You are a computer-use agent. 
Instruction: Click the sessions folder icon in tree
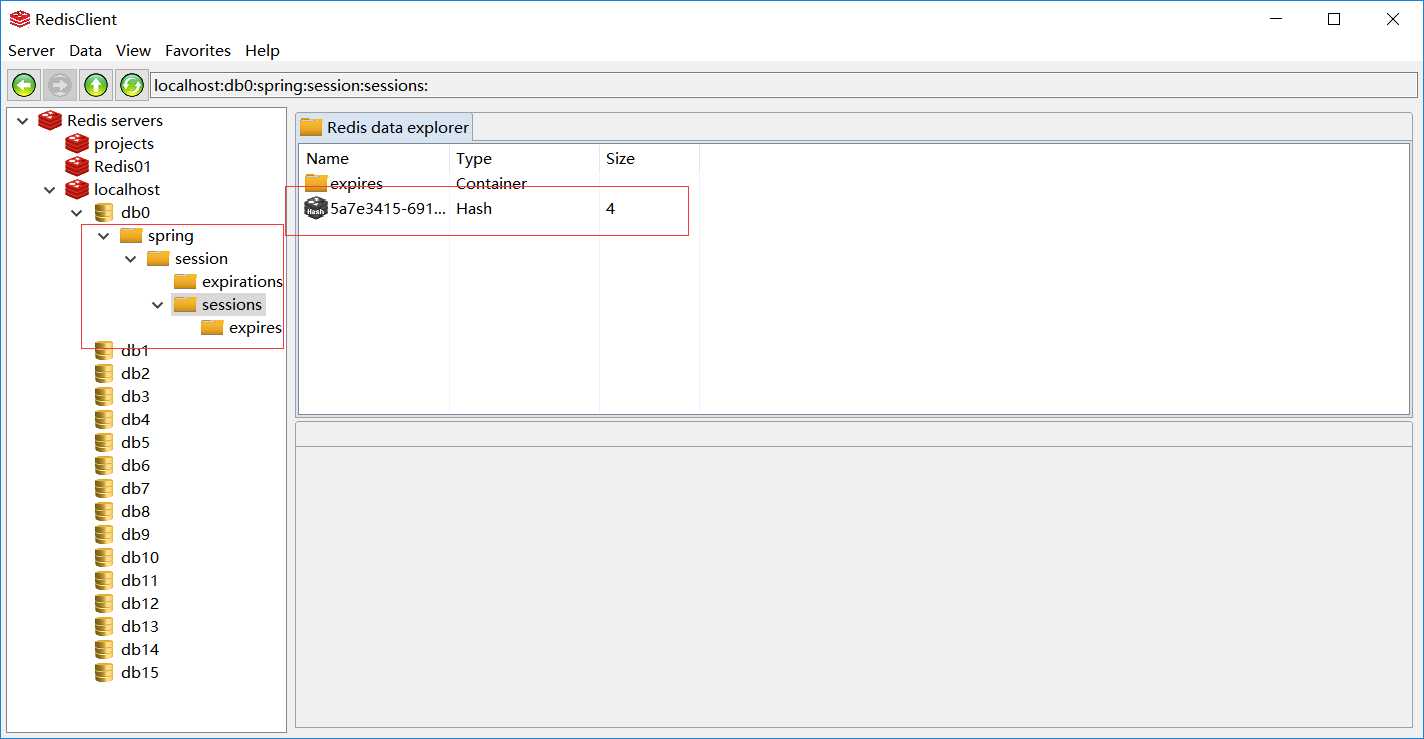(185, 305)
